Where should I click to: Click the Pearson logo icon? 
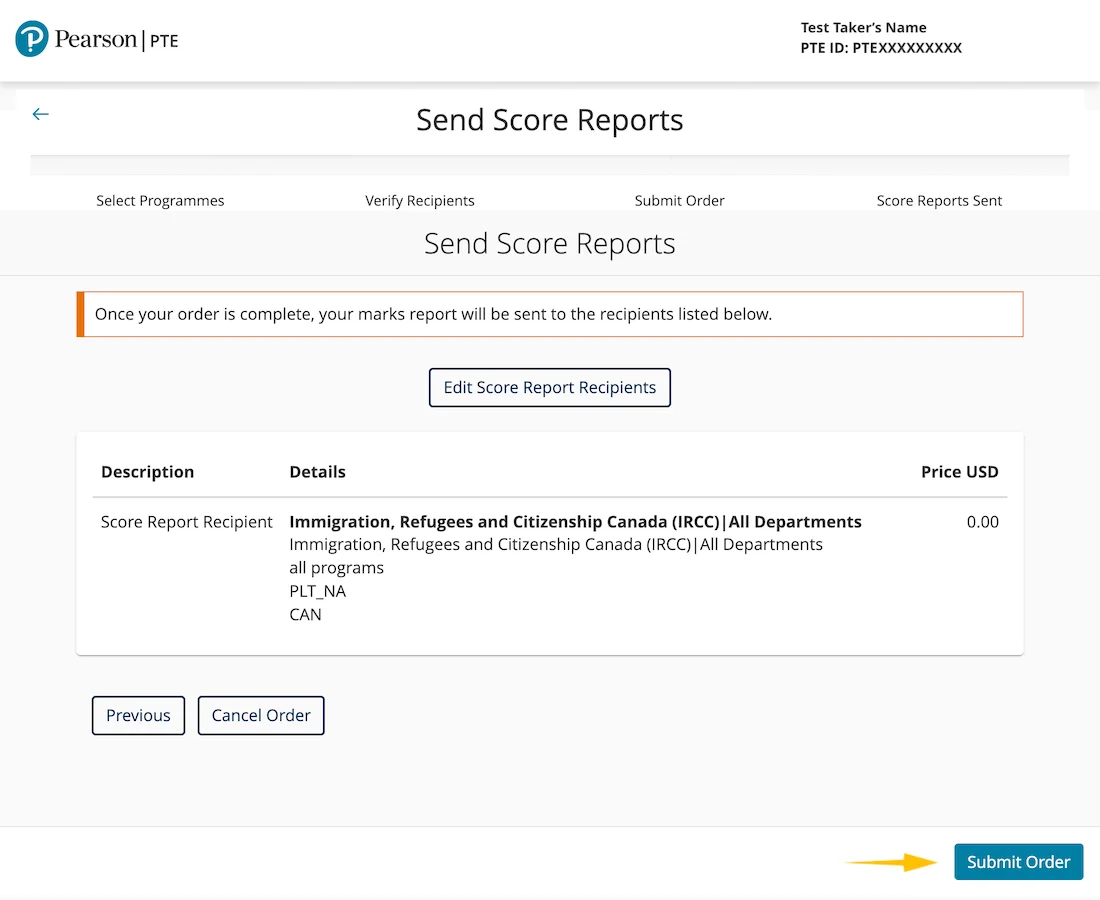(32, 39)
